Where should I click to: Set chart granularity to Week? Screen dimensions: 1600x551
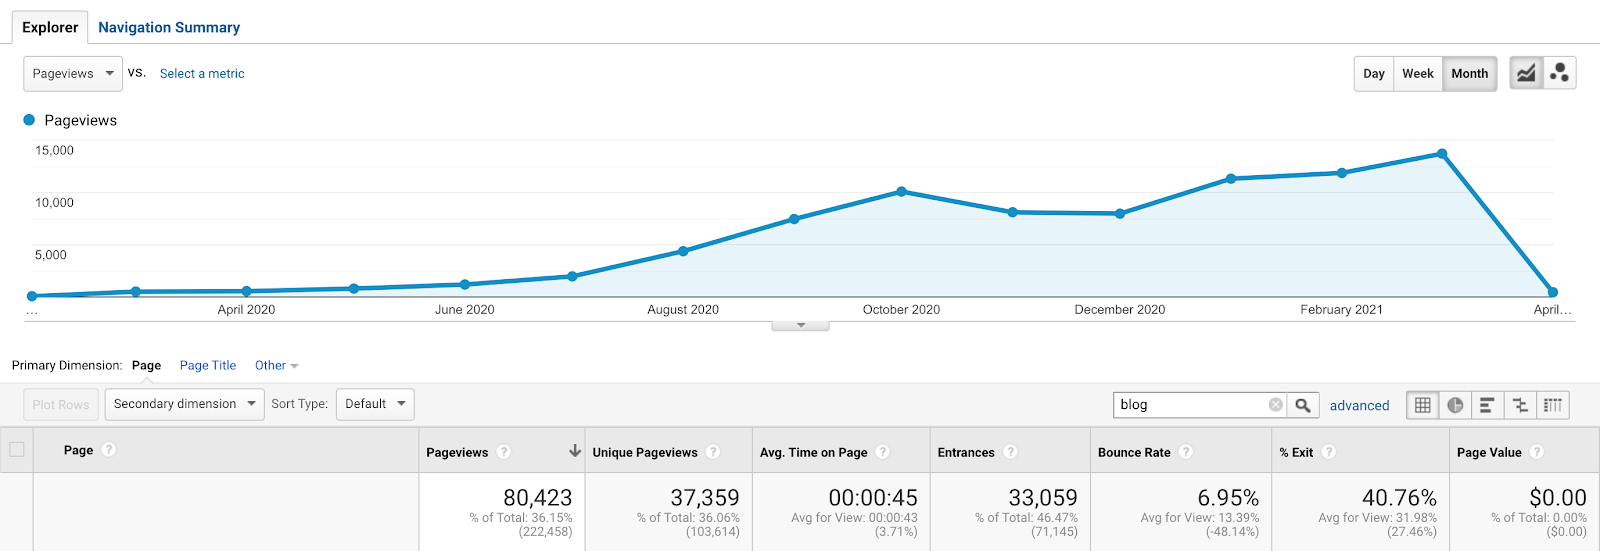[1418, 73]
